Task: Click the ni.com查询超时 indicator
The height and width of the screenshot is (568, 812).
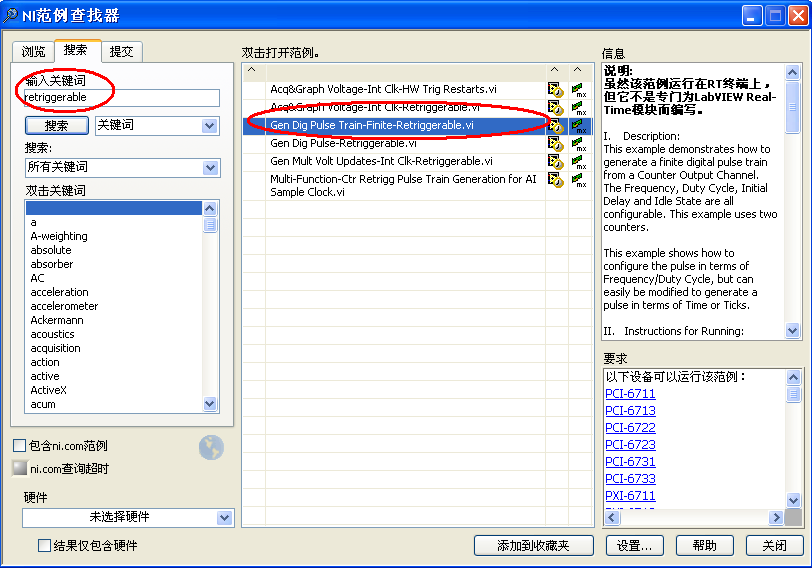Action: tap(20, 468)
